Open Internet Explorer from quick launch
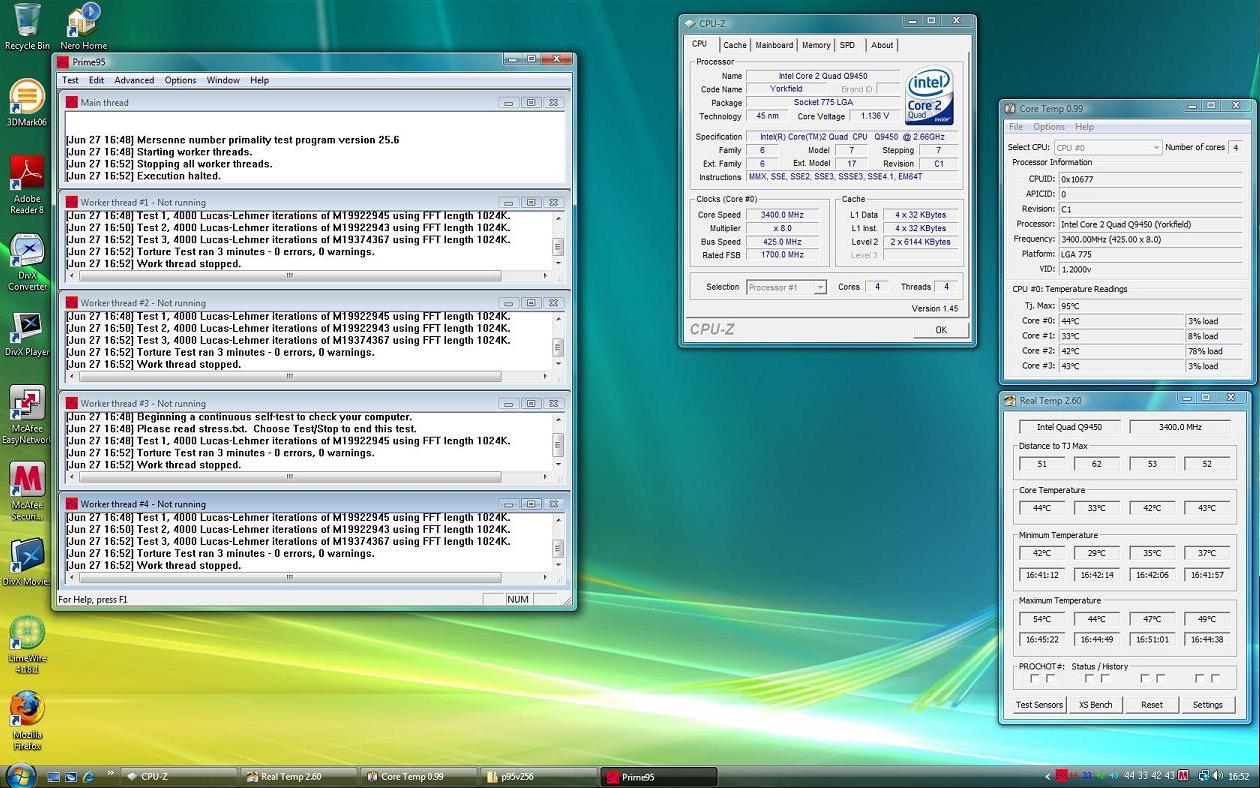1260x788 pixels. 88,776
